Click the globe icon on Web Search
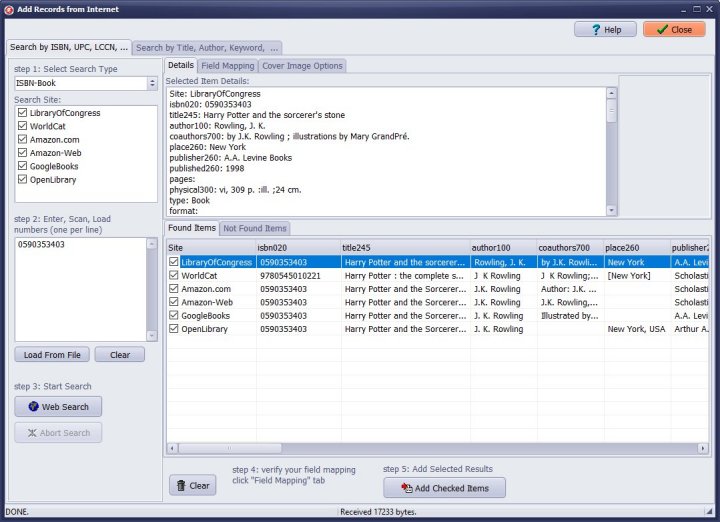 click(33, 406)
